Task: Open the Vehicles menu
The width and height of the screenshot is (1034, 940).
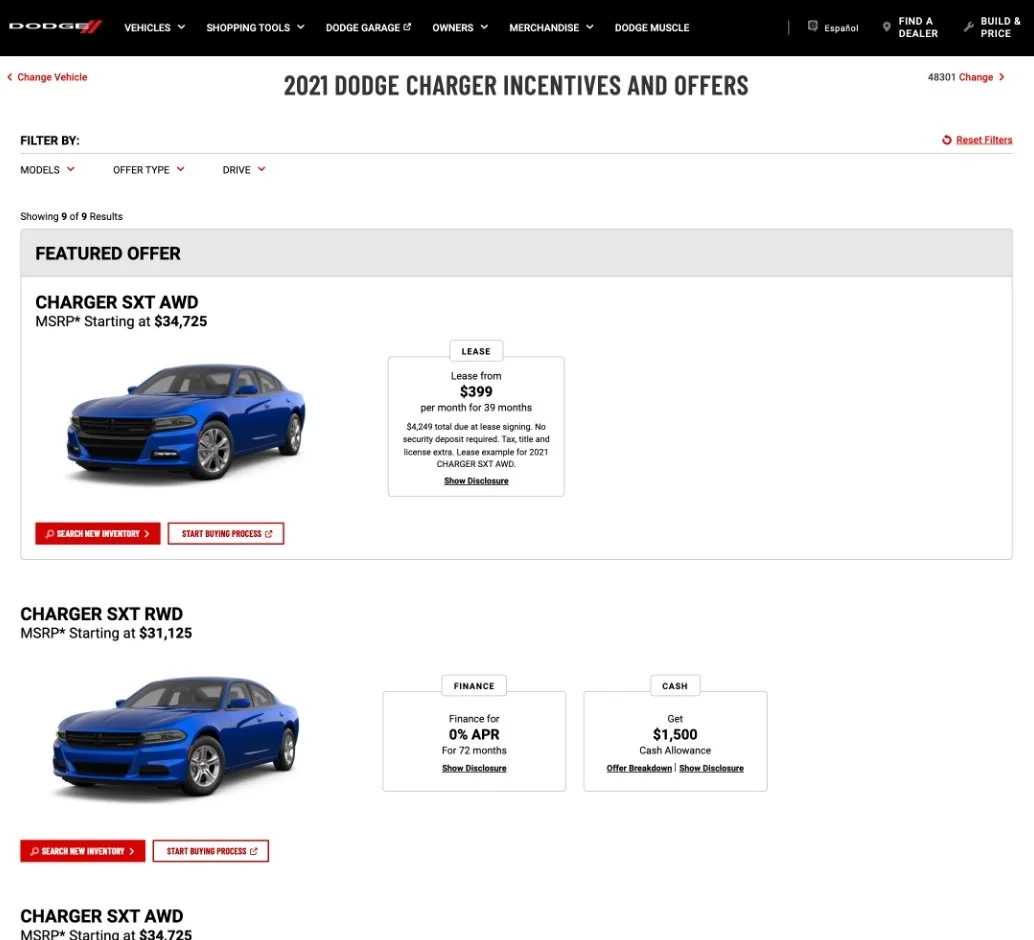Action: 154,28
